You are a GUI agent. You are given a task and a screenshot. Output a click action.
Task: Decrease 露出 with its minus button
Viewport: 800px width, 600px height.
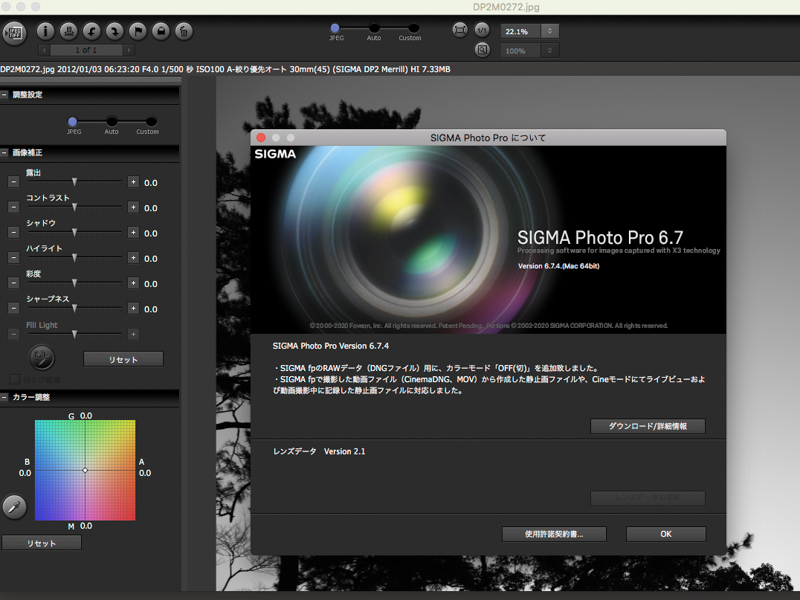point(14,182)
